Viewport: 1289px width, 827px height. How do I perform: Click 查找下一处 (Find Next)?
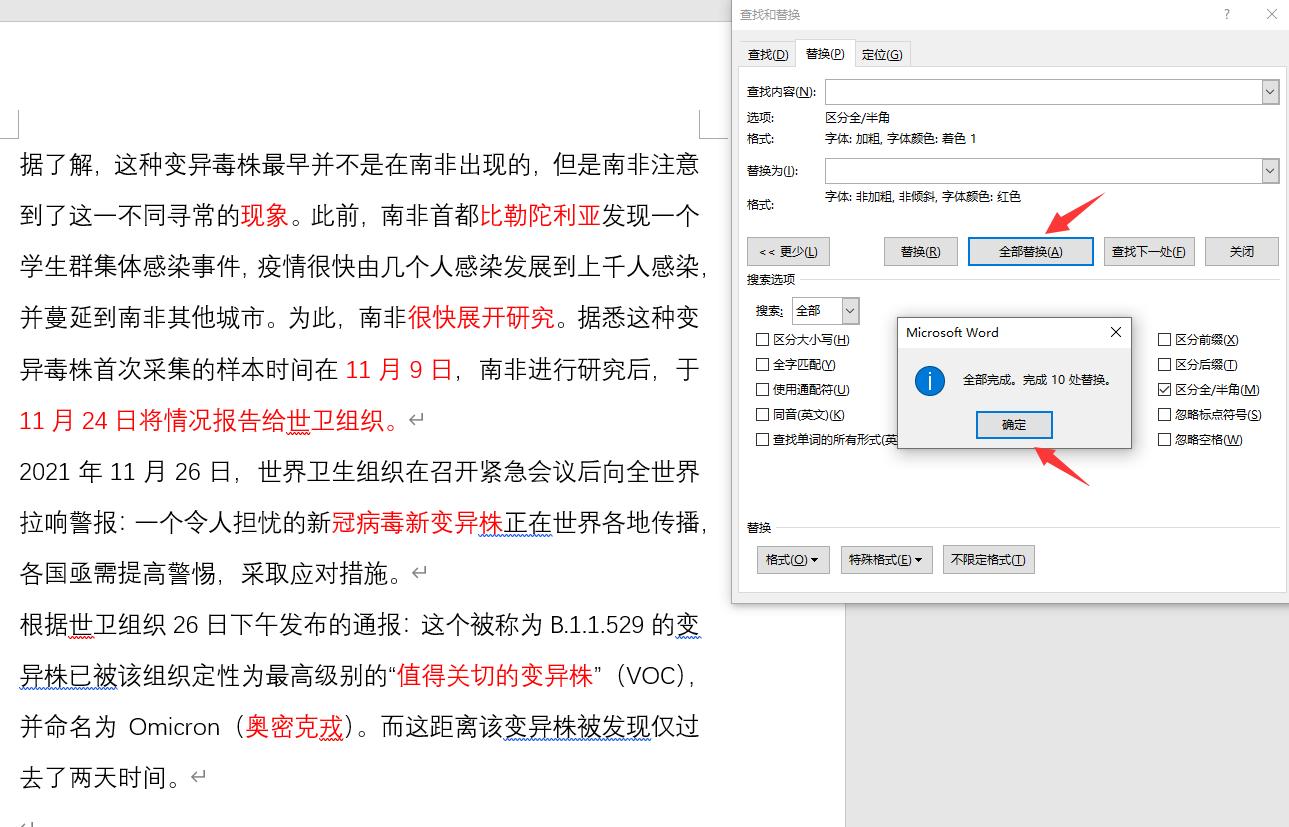(1148, 251)
